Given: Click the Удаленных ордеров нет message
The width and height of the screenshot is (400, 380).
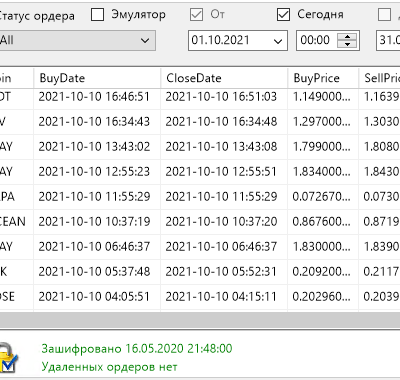Looking at the screenshot, I should pos(109,367).
